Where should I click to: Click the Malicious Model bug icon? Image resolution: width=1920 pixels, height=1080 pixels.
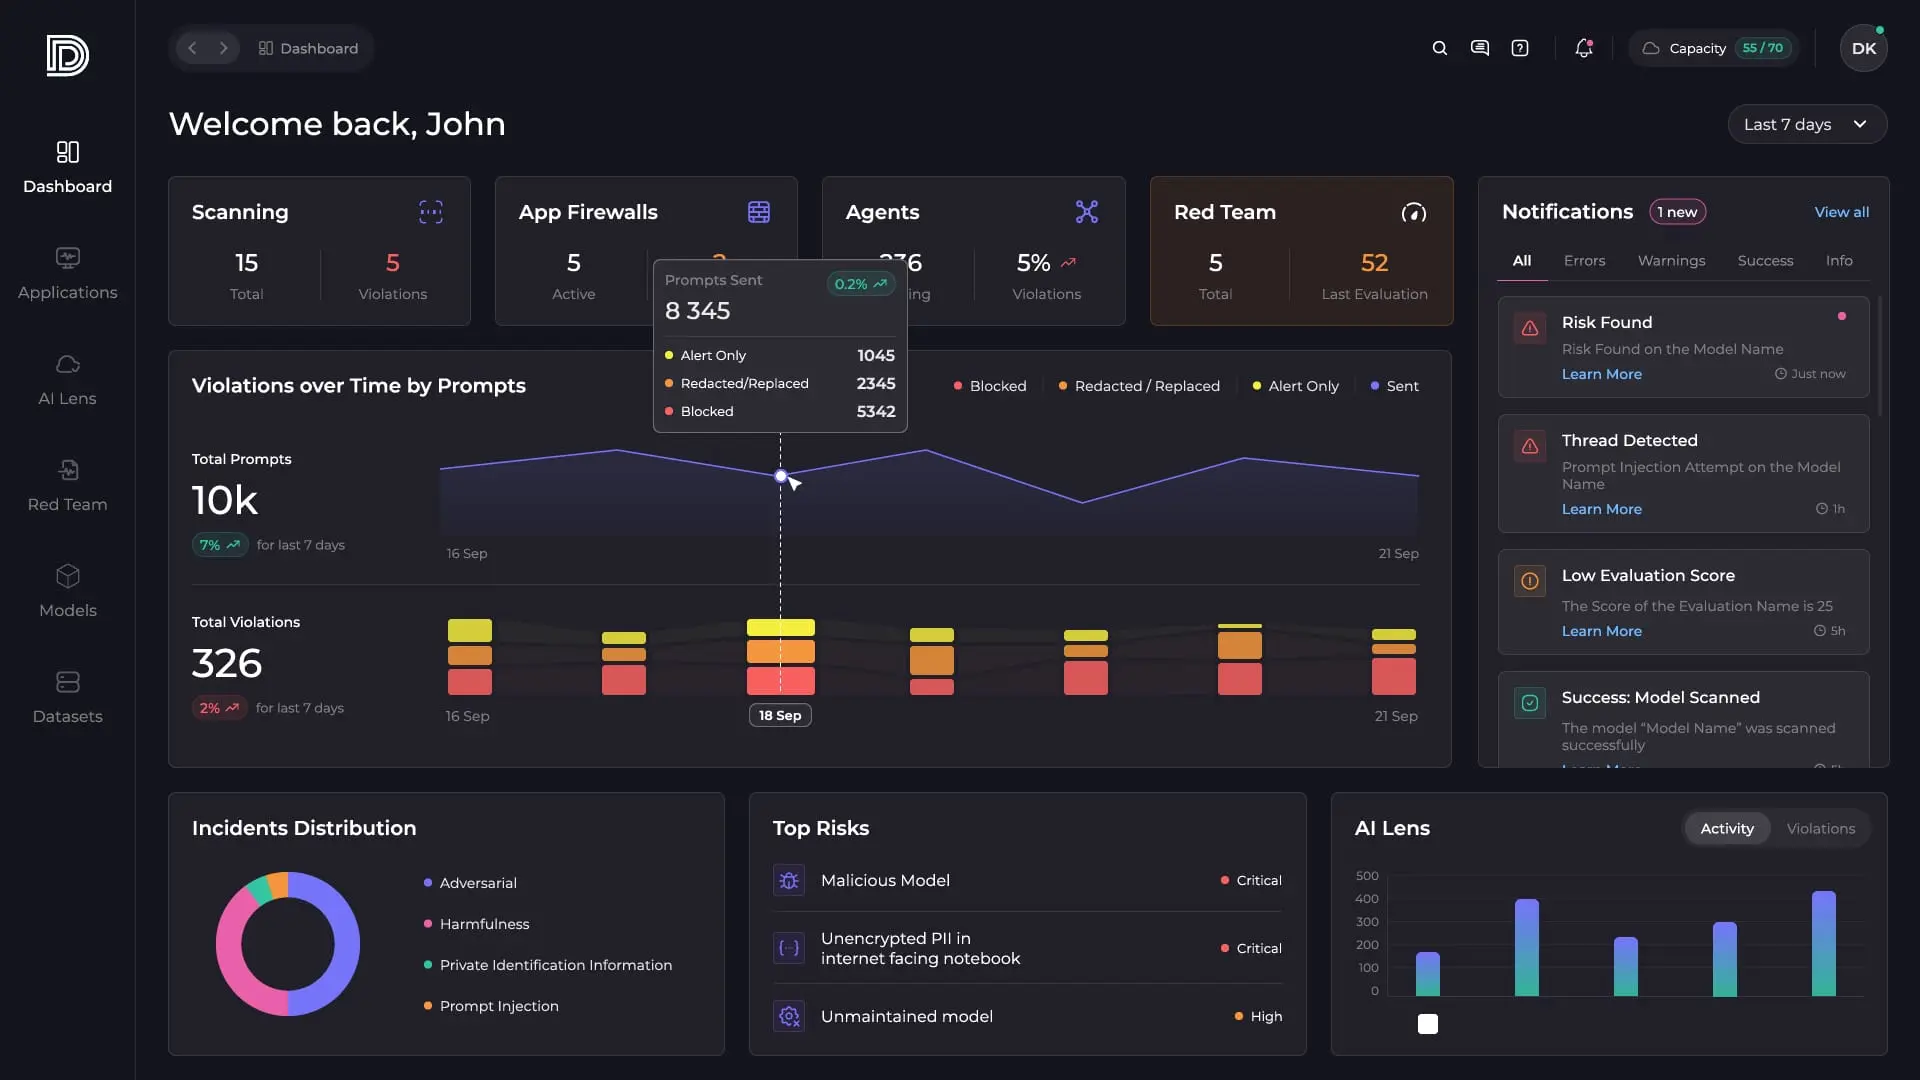pyautogui.click(x=789, y=880)
